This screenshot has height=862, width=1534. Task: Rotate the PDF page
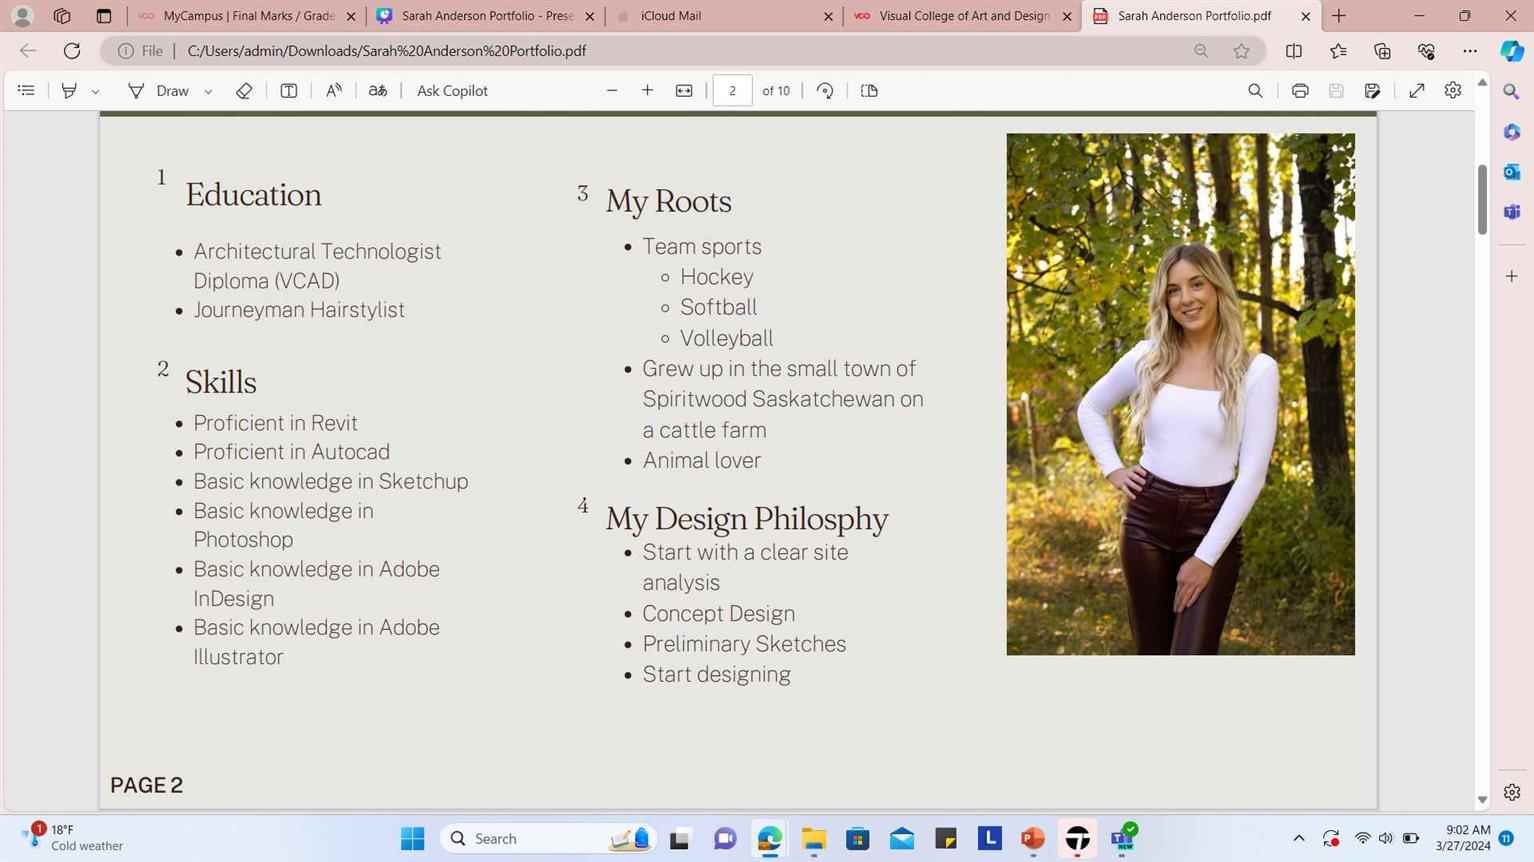(825, 91)
